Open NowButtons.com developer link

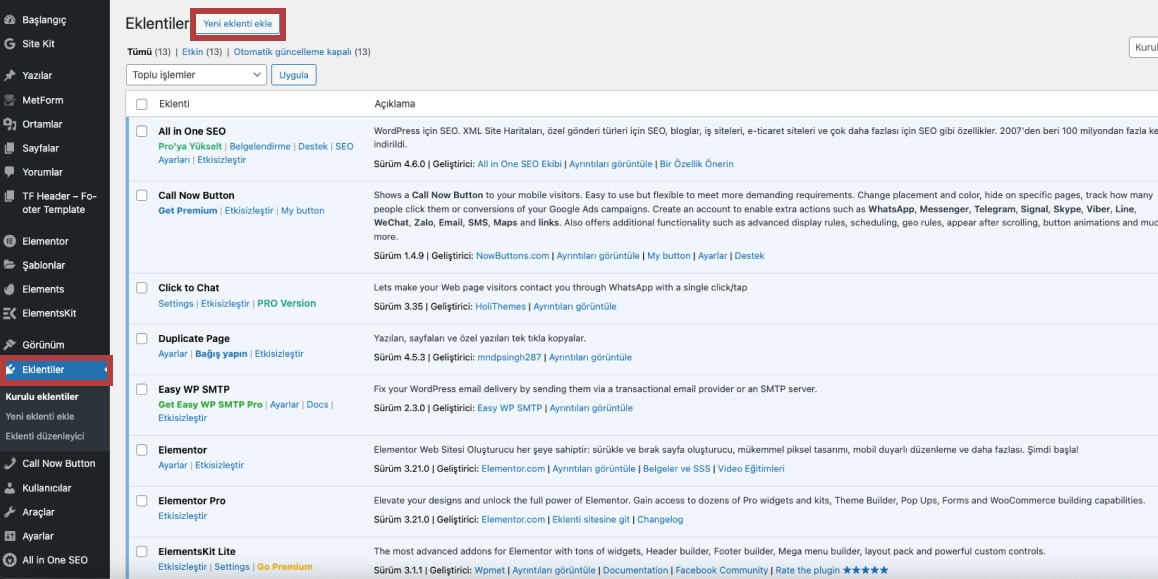(x=513, y=256)
